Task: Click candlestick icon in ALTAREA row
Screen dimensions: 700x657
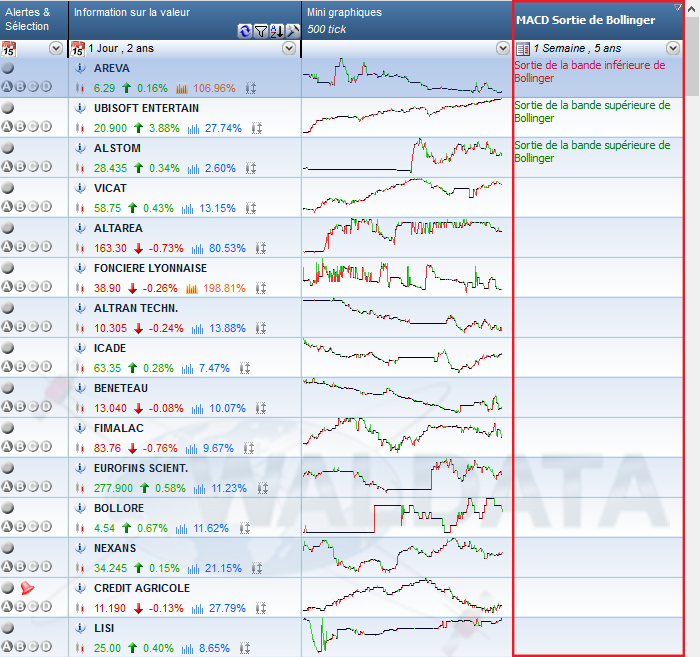Action: (x=80, y=248)
